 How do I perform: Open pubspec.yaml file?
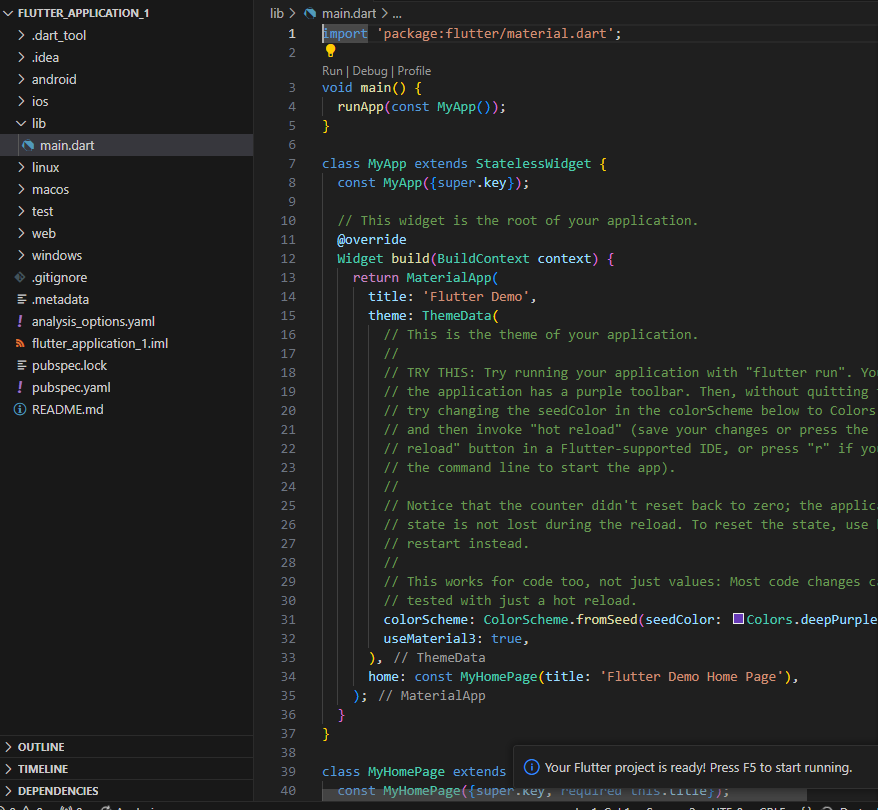[71, 387]
